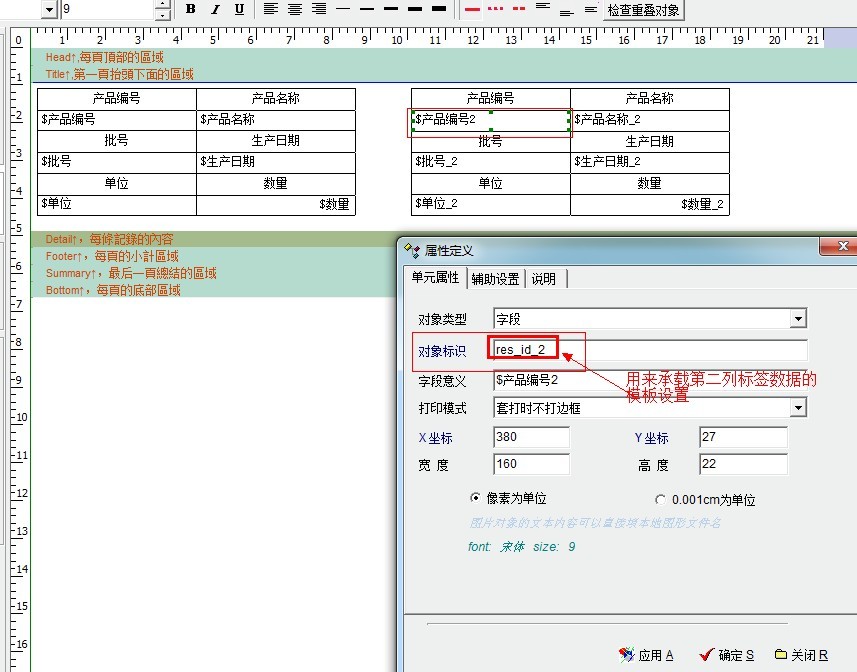Align text left using toolbar icon
Screen dimensions: 857x672
pyautogui.click(x=271, y=9)
